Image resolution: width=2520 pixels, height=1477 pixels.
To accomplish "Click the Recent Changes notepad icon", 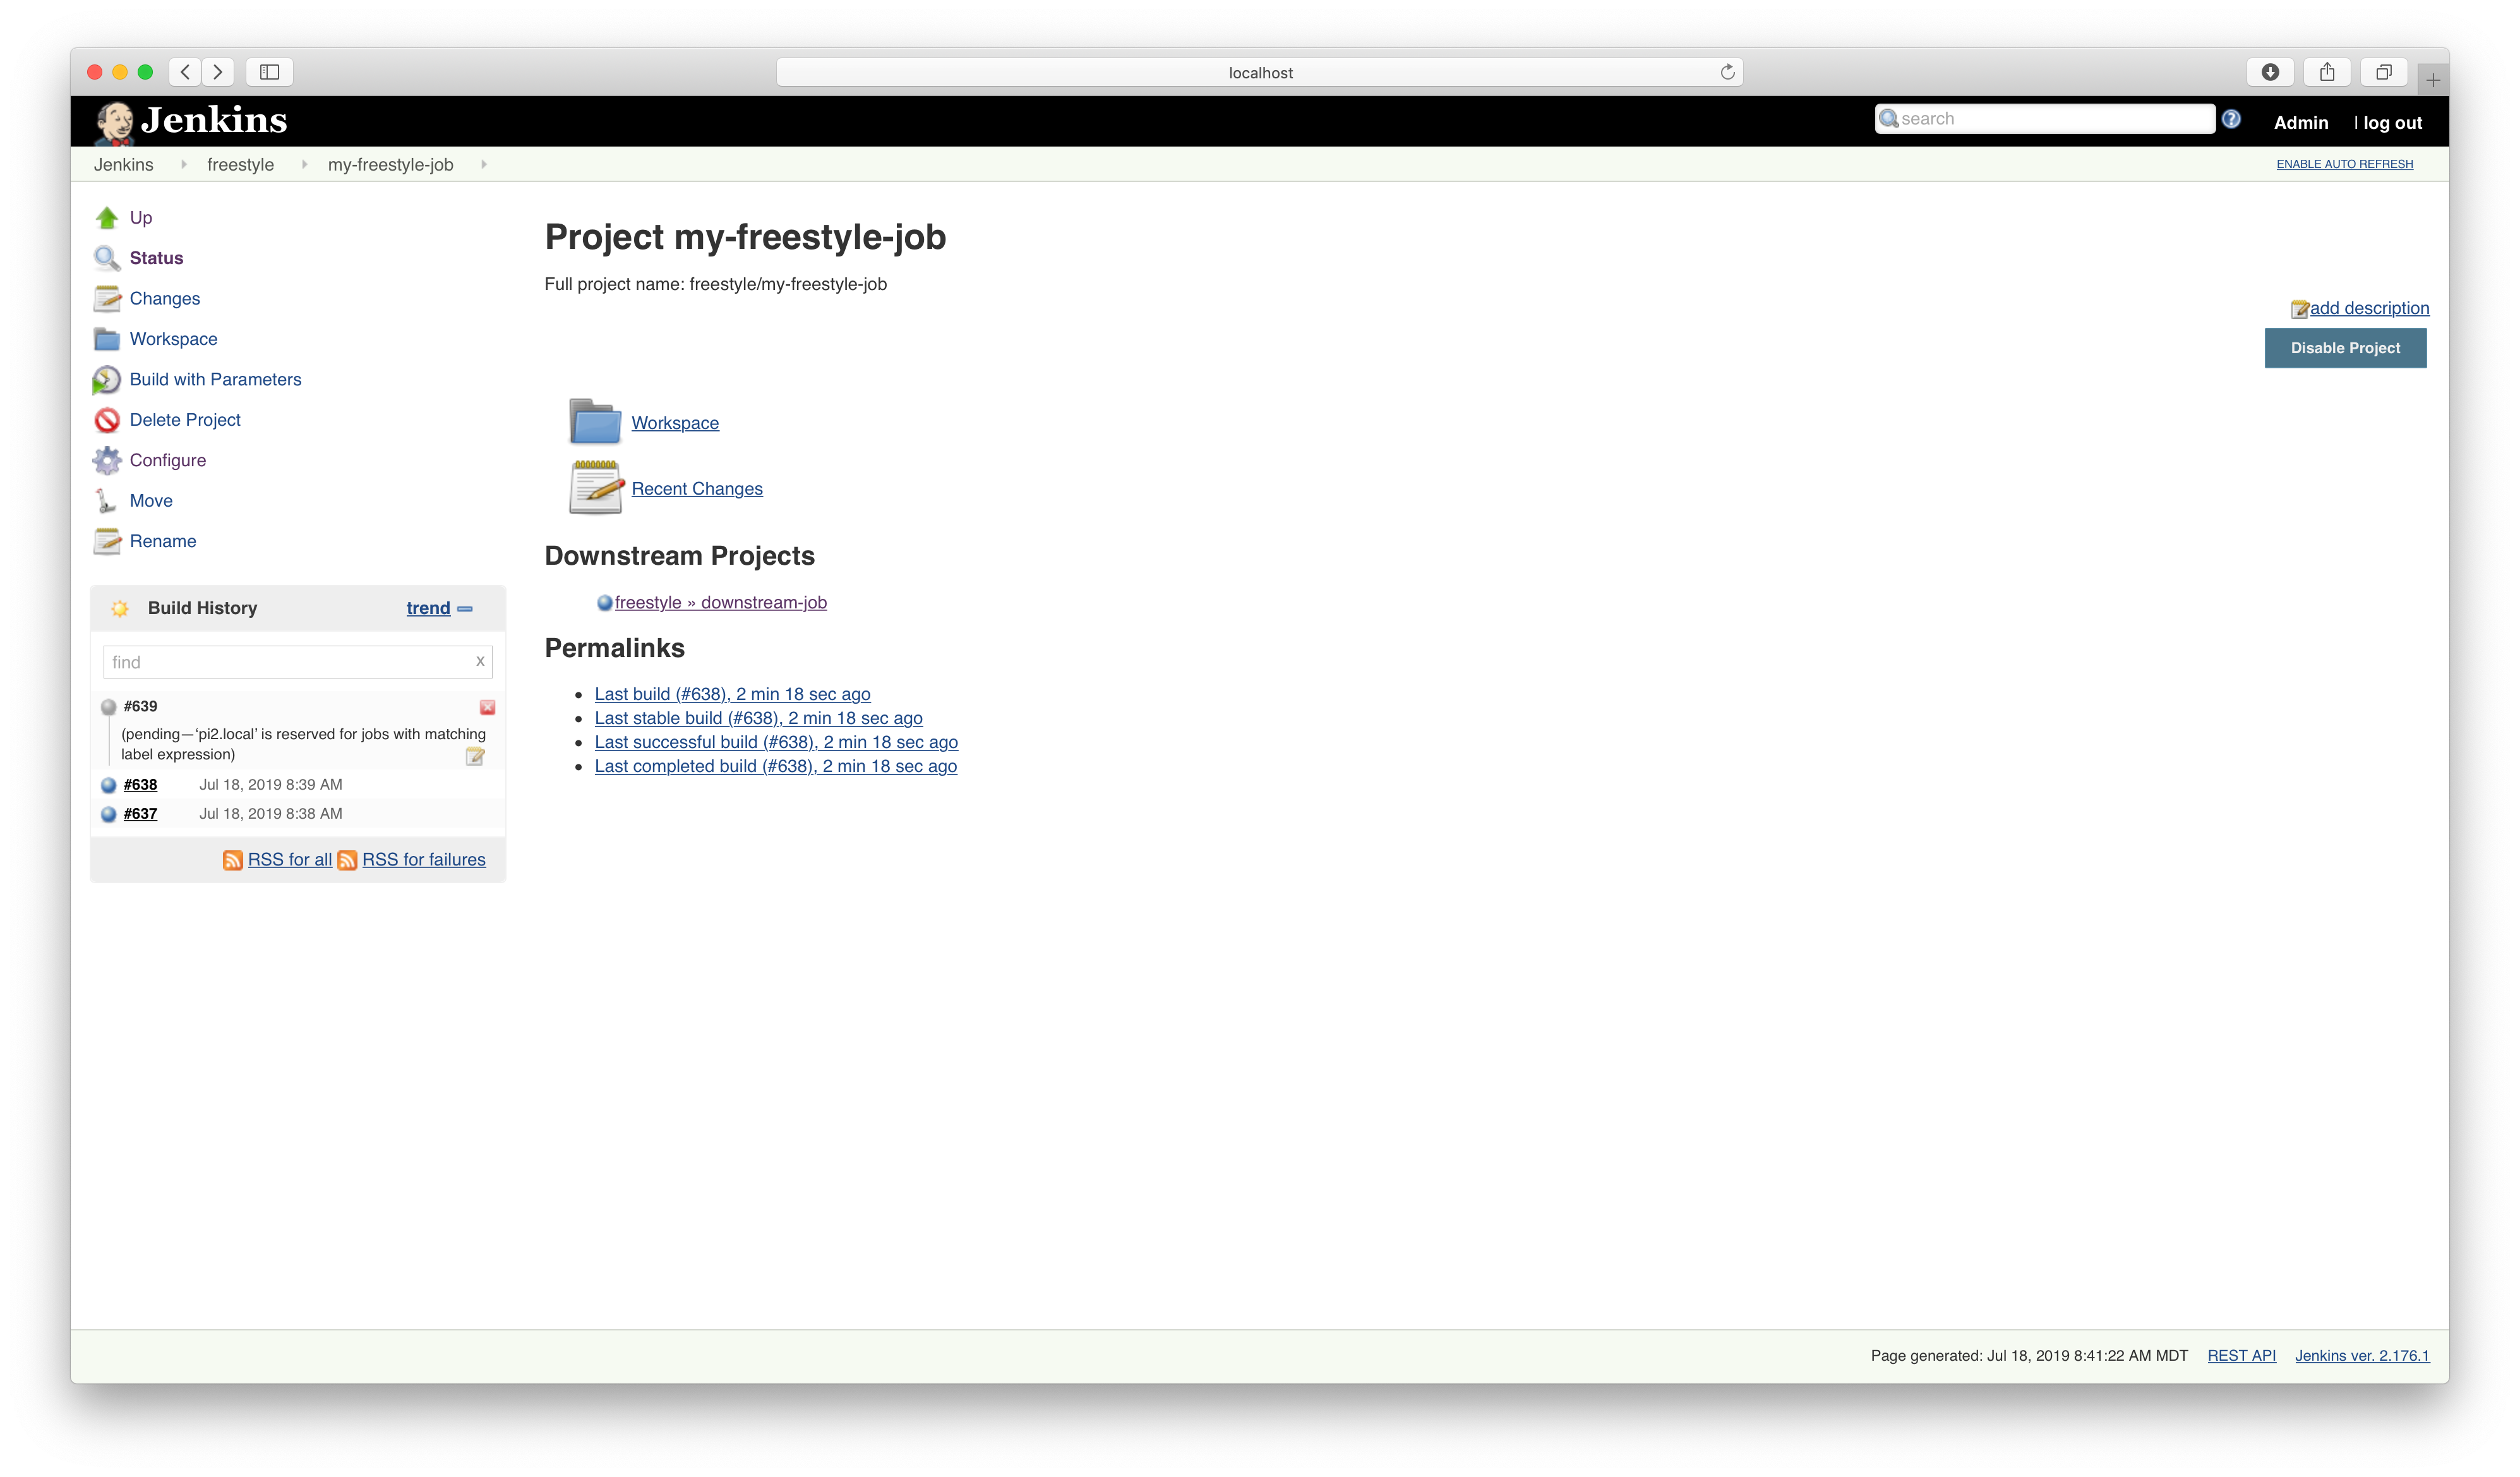I will pos(596,488).
